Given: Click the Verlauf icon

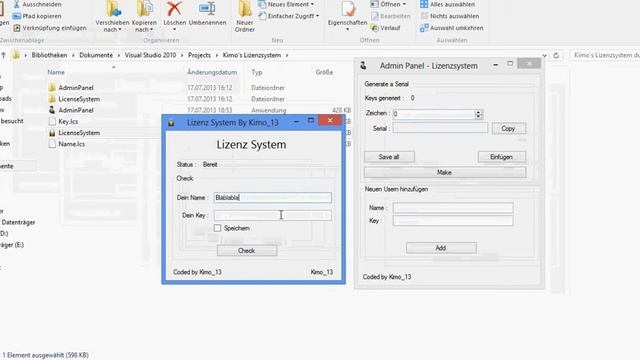Looking at the screenshot, I should 374,28.
